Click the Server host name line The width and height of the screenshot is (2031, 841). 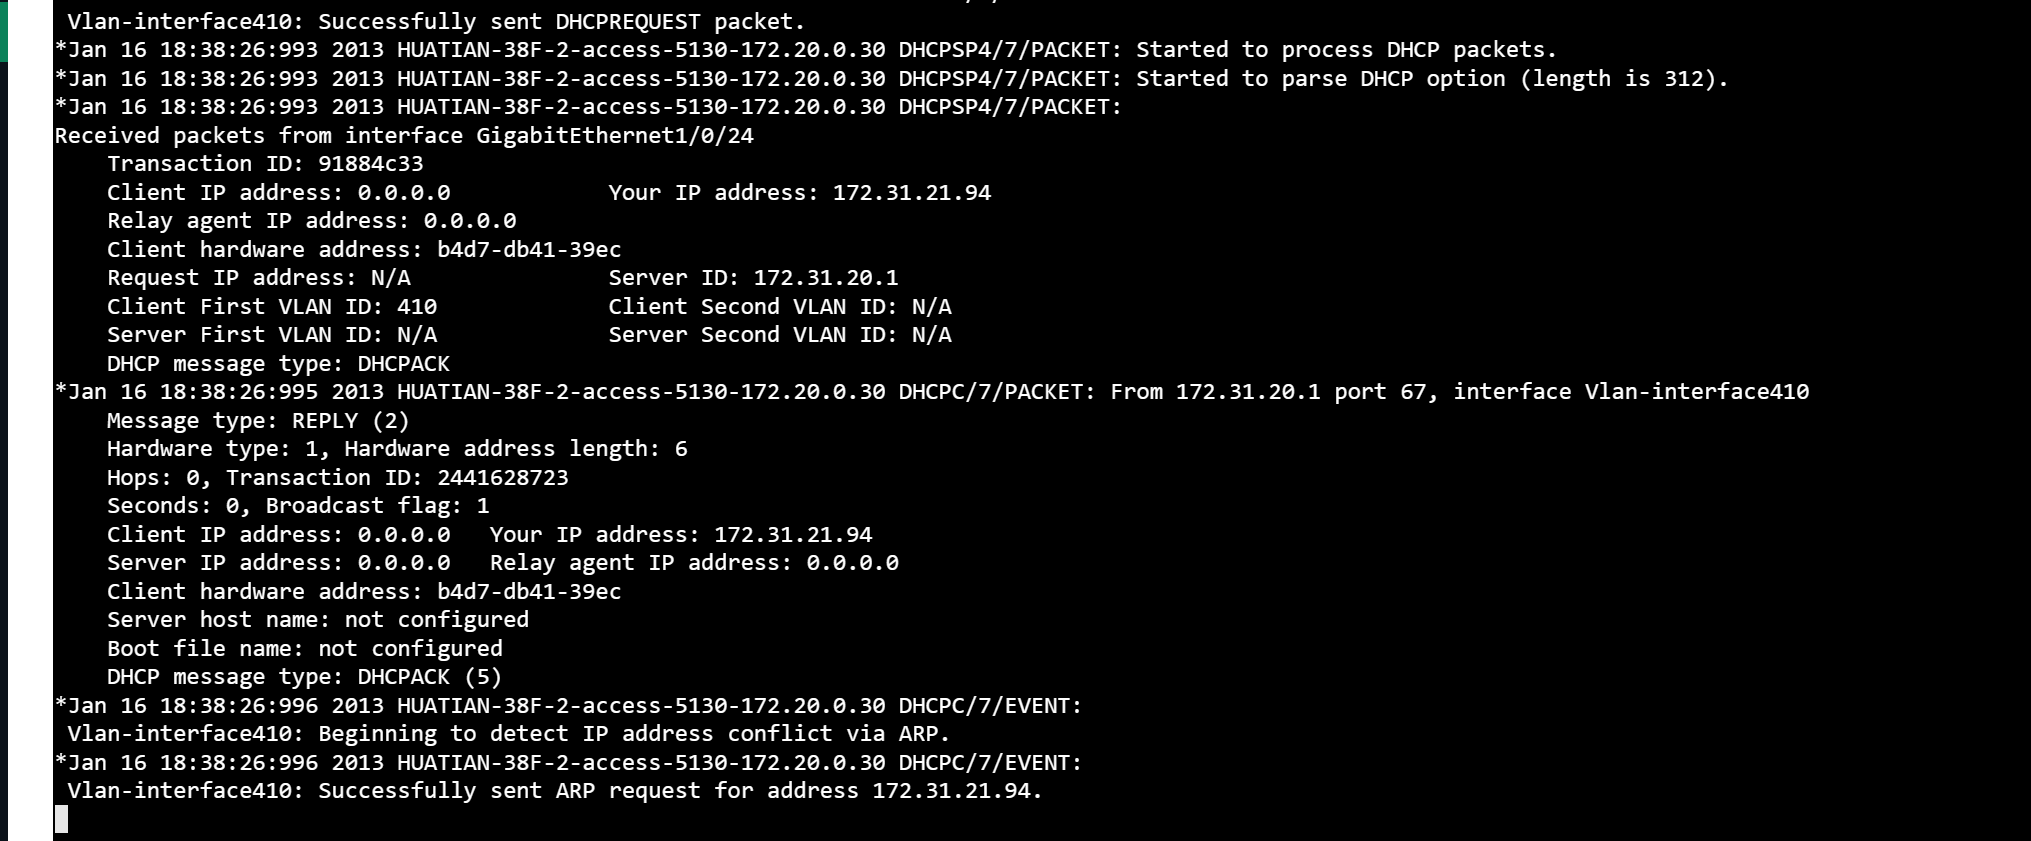coord(317,620)
